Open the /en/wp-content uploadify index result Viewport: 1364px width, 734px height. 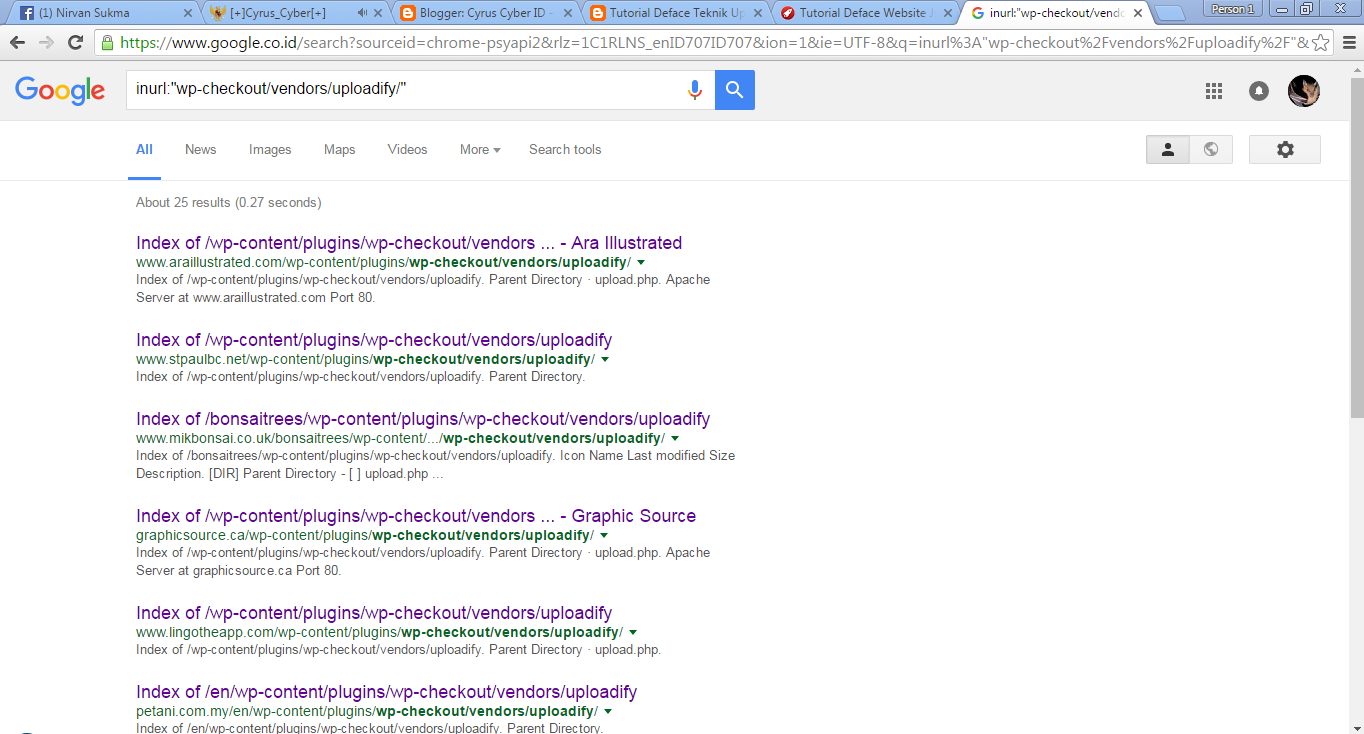click(386, 692)
